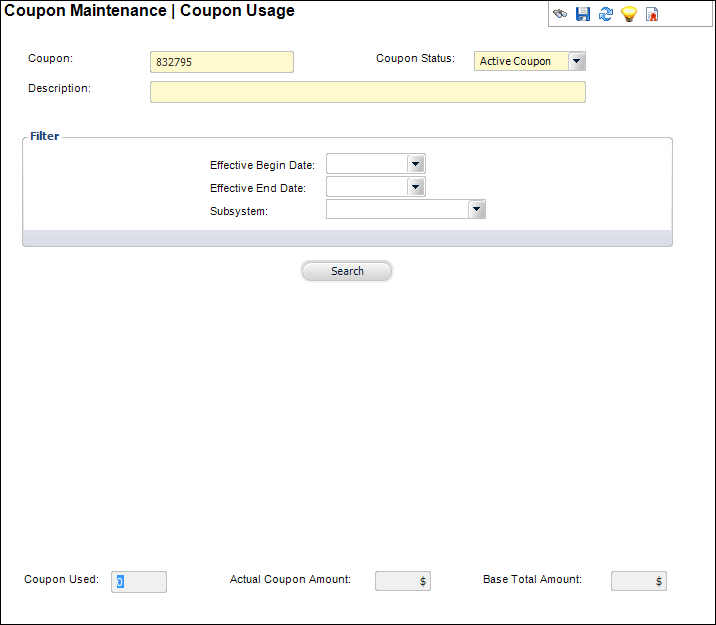Click the Actual Coupon Amount field
The height and width of the screenshot is (625, 716).
pyautogui.click(x=402, y=581)
